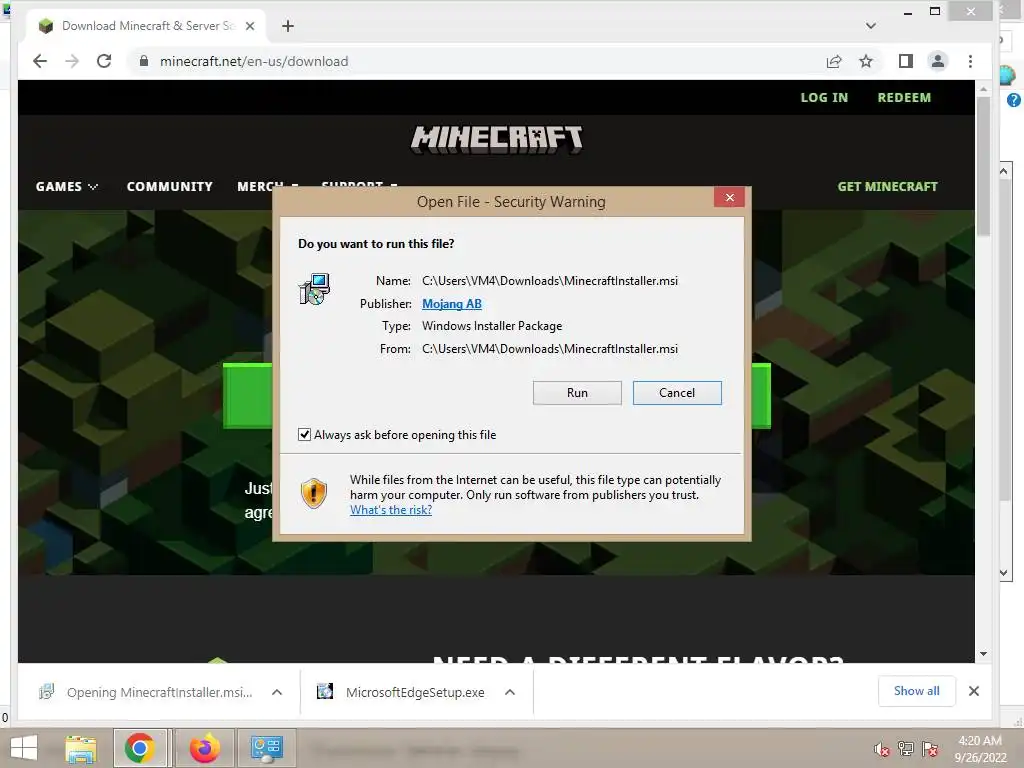Open File Explorer from taskbar

pyautogui.click(x=81, y=748)
